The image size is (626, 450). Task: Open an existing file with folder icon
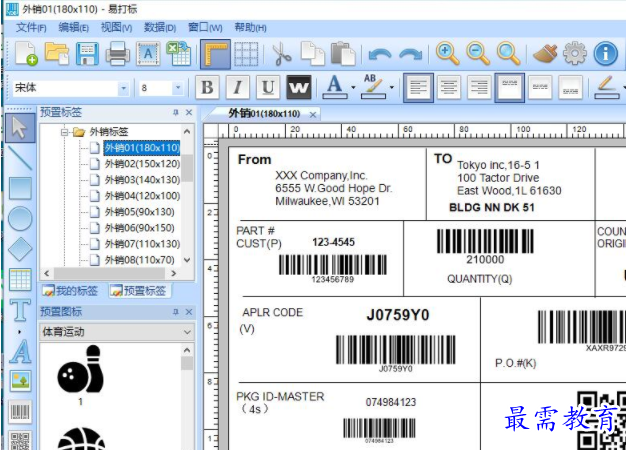[x=56, y=54]
